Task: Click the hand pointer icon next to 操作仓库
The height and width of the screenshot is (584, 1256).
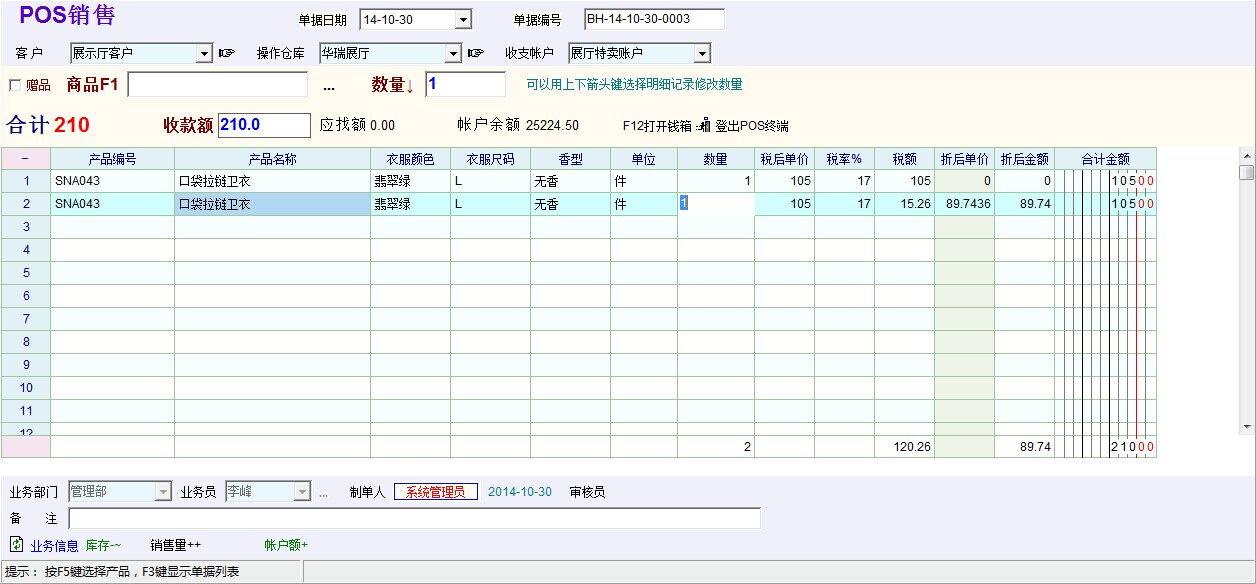Action: [476, 53]
